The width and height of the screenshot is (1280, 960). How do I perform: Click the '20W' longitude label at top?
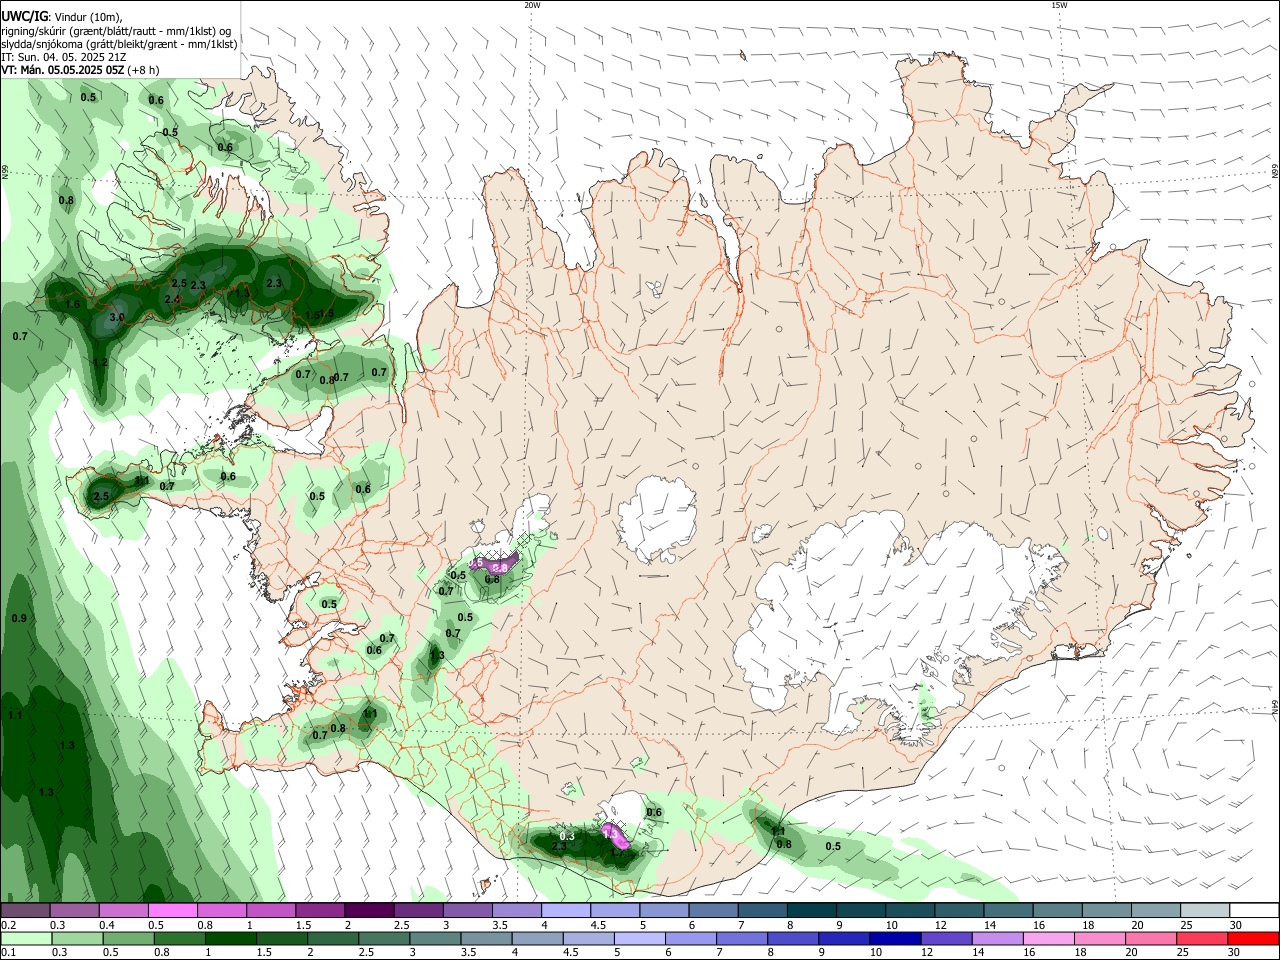click(x=532, y=5)
